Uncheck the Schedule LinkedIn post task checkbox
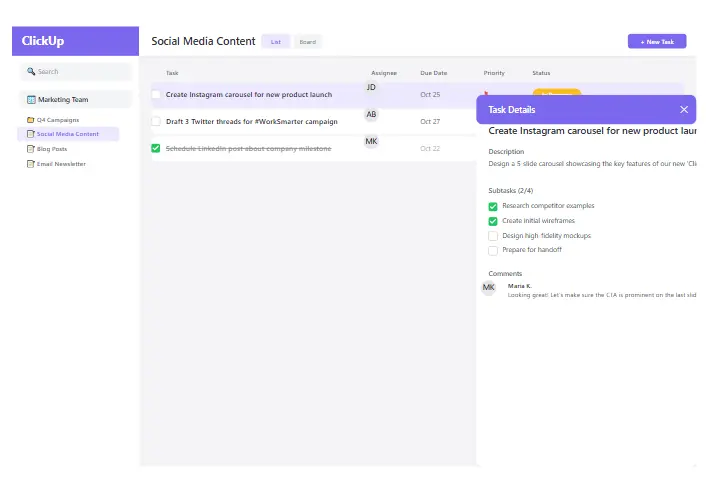The width and height of the screenshot is (706, 481). [x=156, y=148]
